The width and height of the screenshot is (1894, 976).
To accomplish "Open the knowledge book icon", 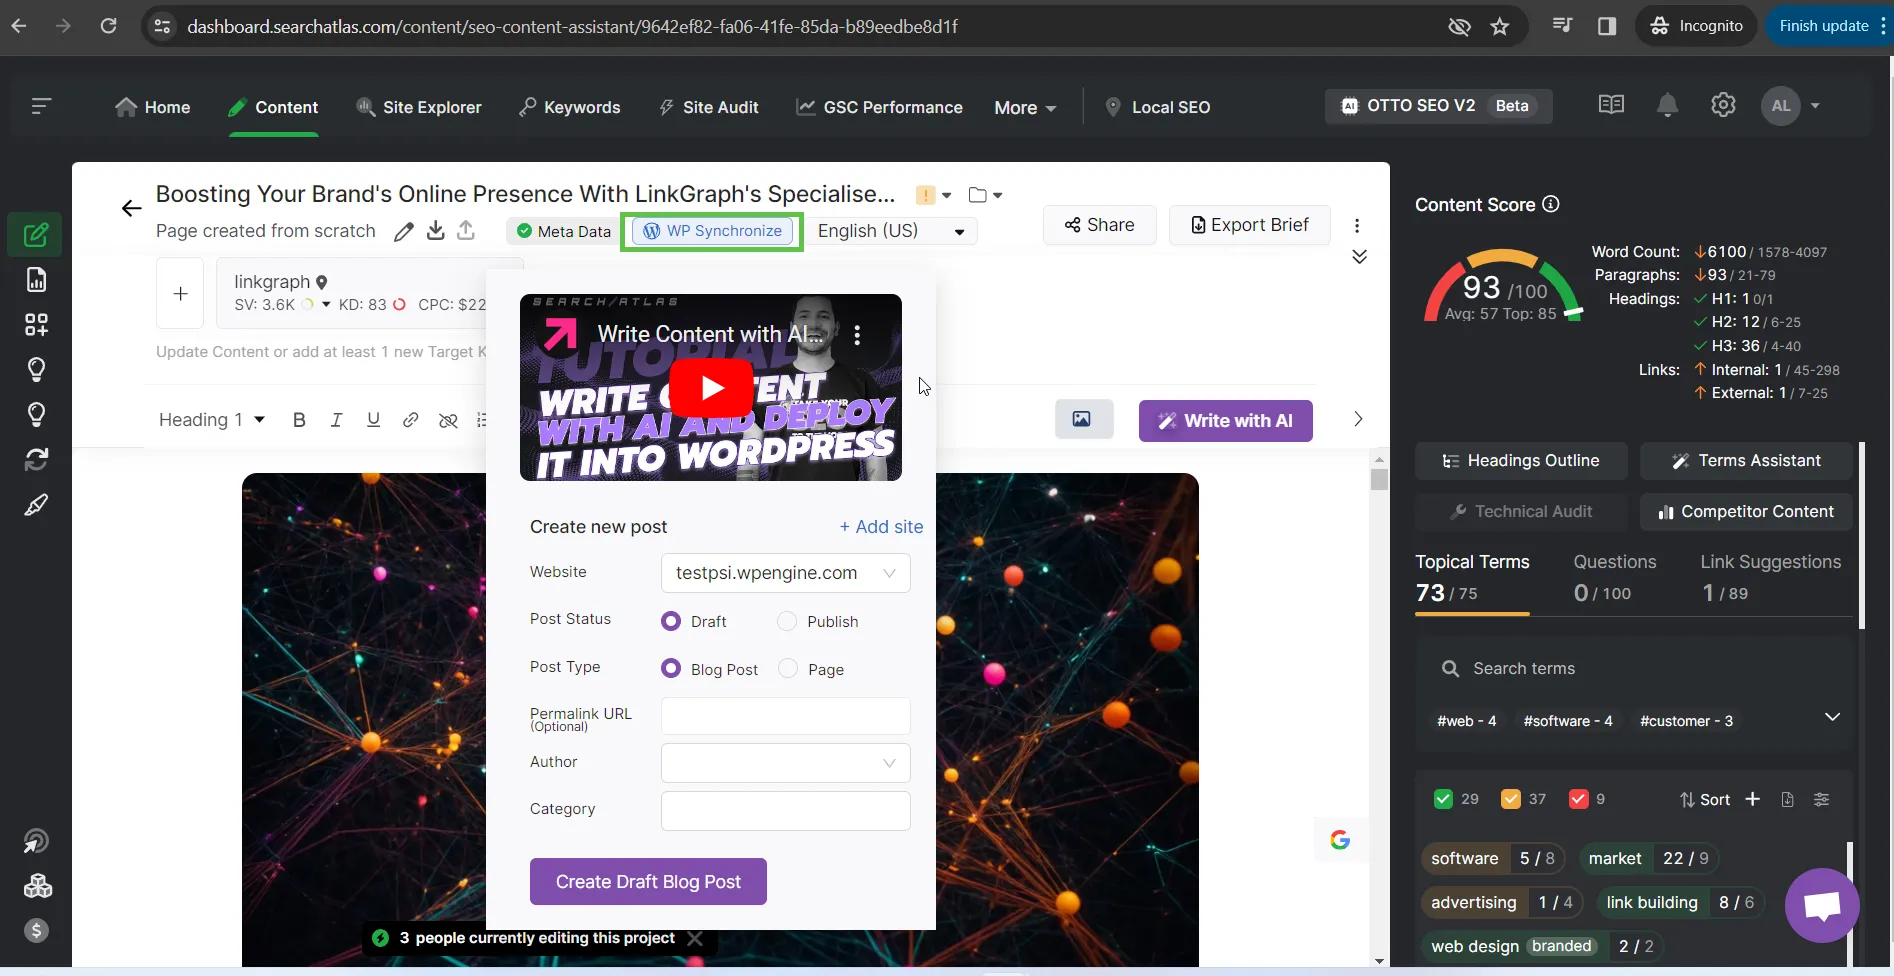I will coord(1611,105).
